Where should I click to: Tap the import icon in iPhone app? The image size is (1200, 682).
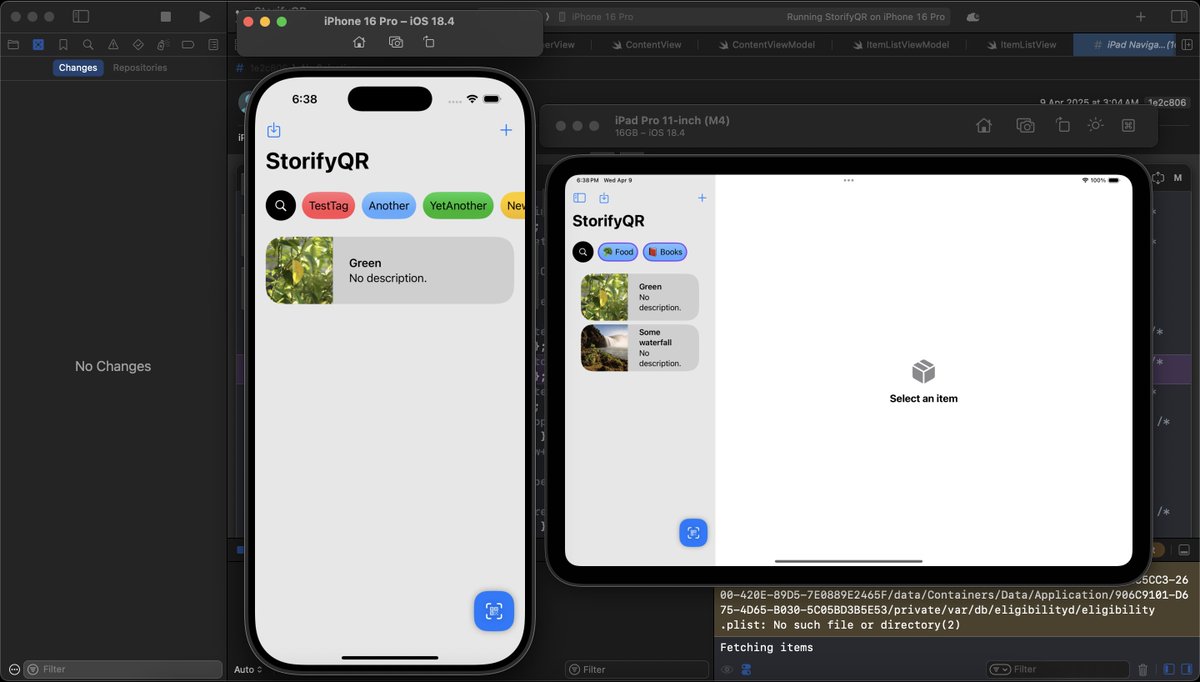[274, 131]
